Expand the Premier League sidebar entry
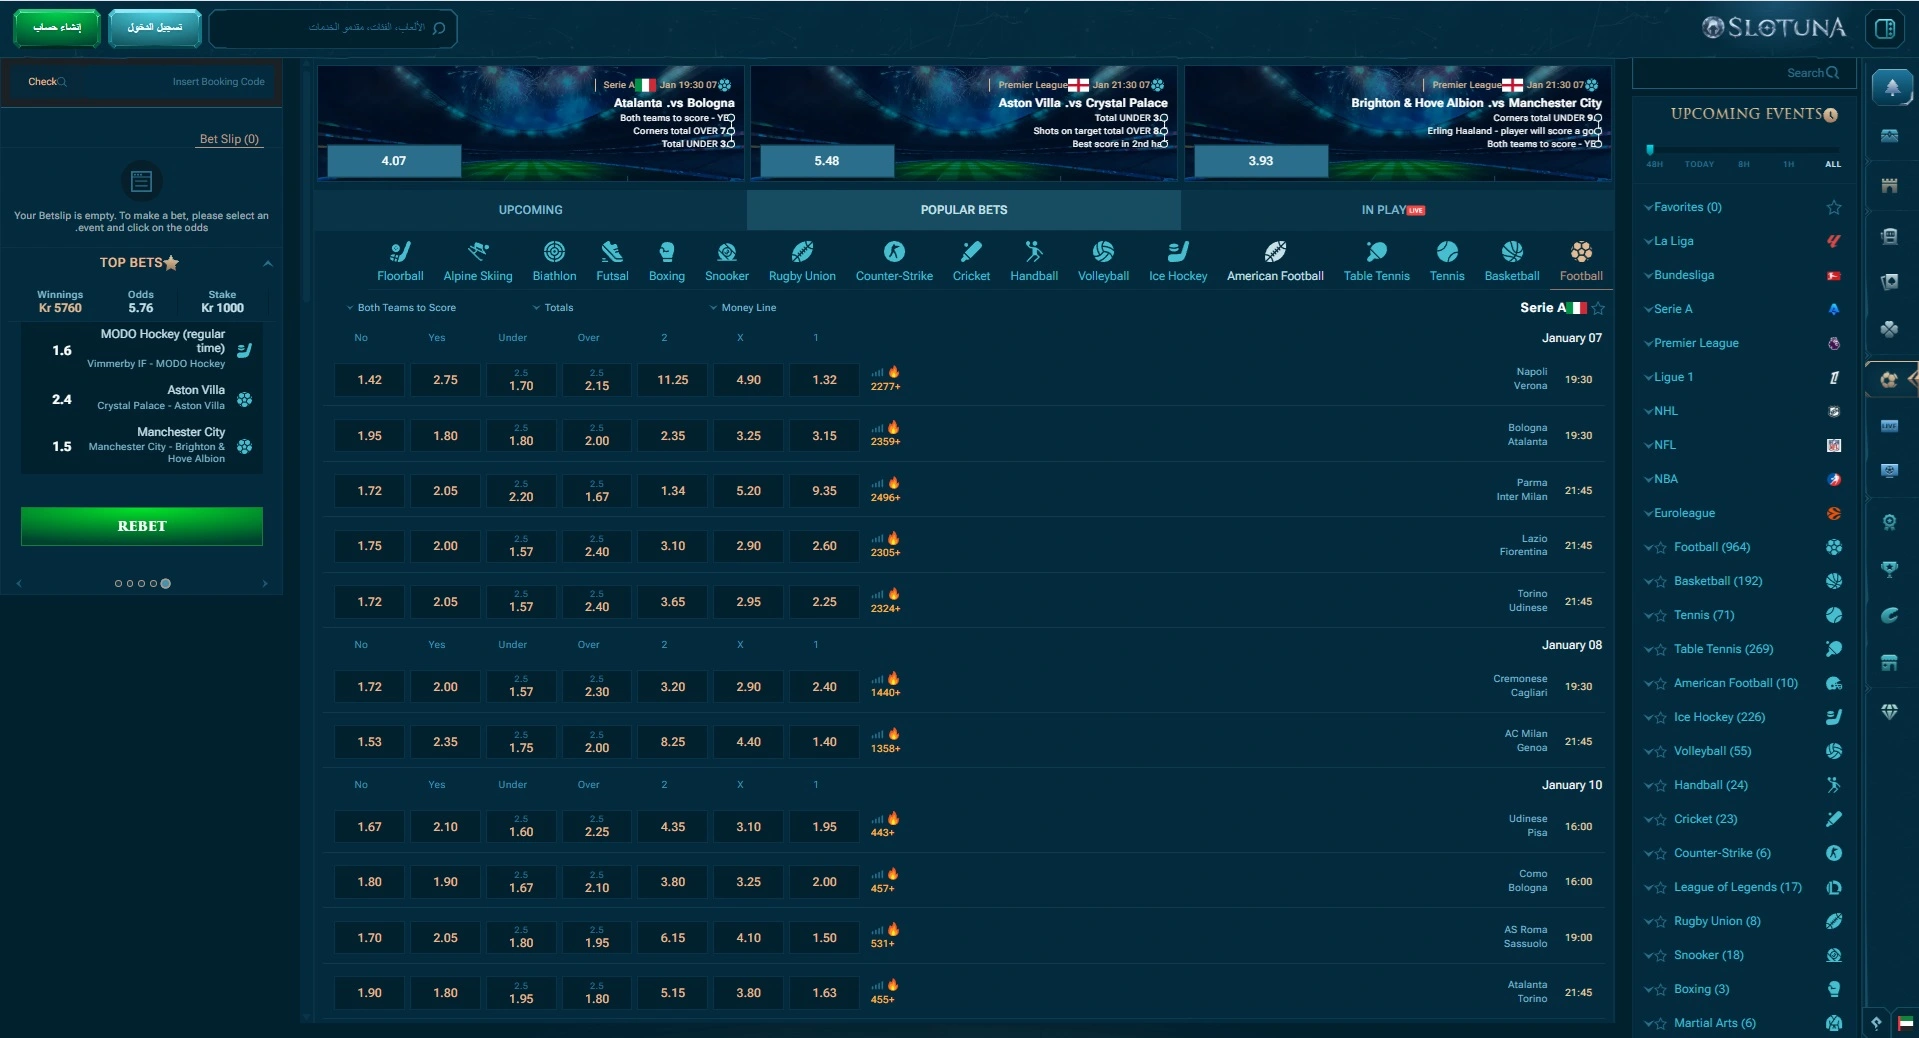This screenshot has width=1919, height=1038. (x=1696, y=343)
